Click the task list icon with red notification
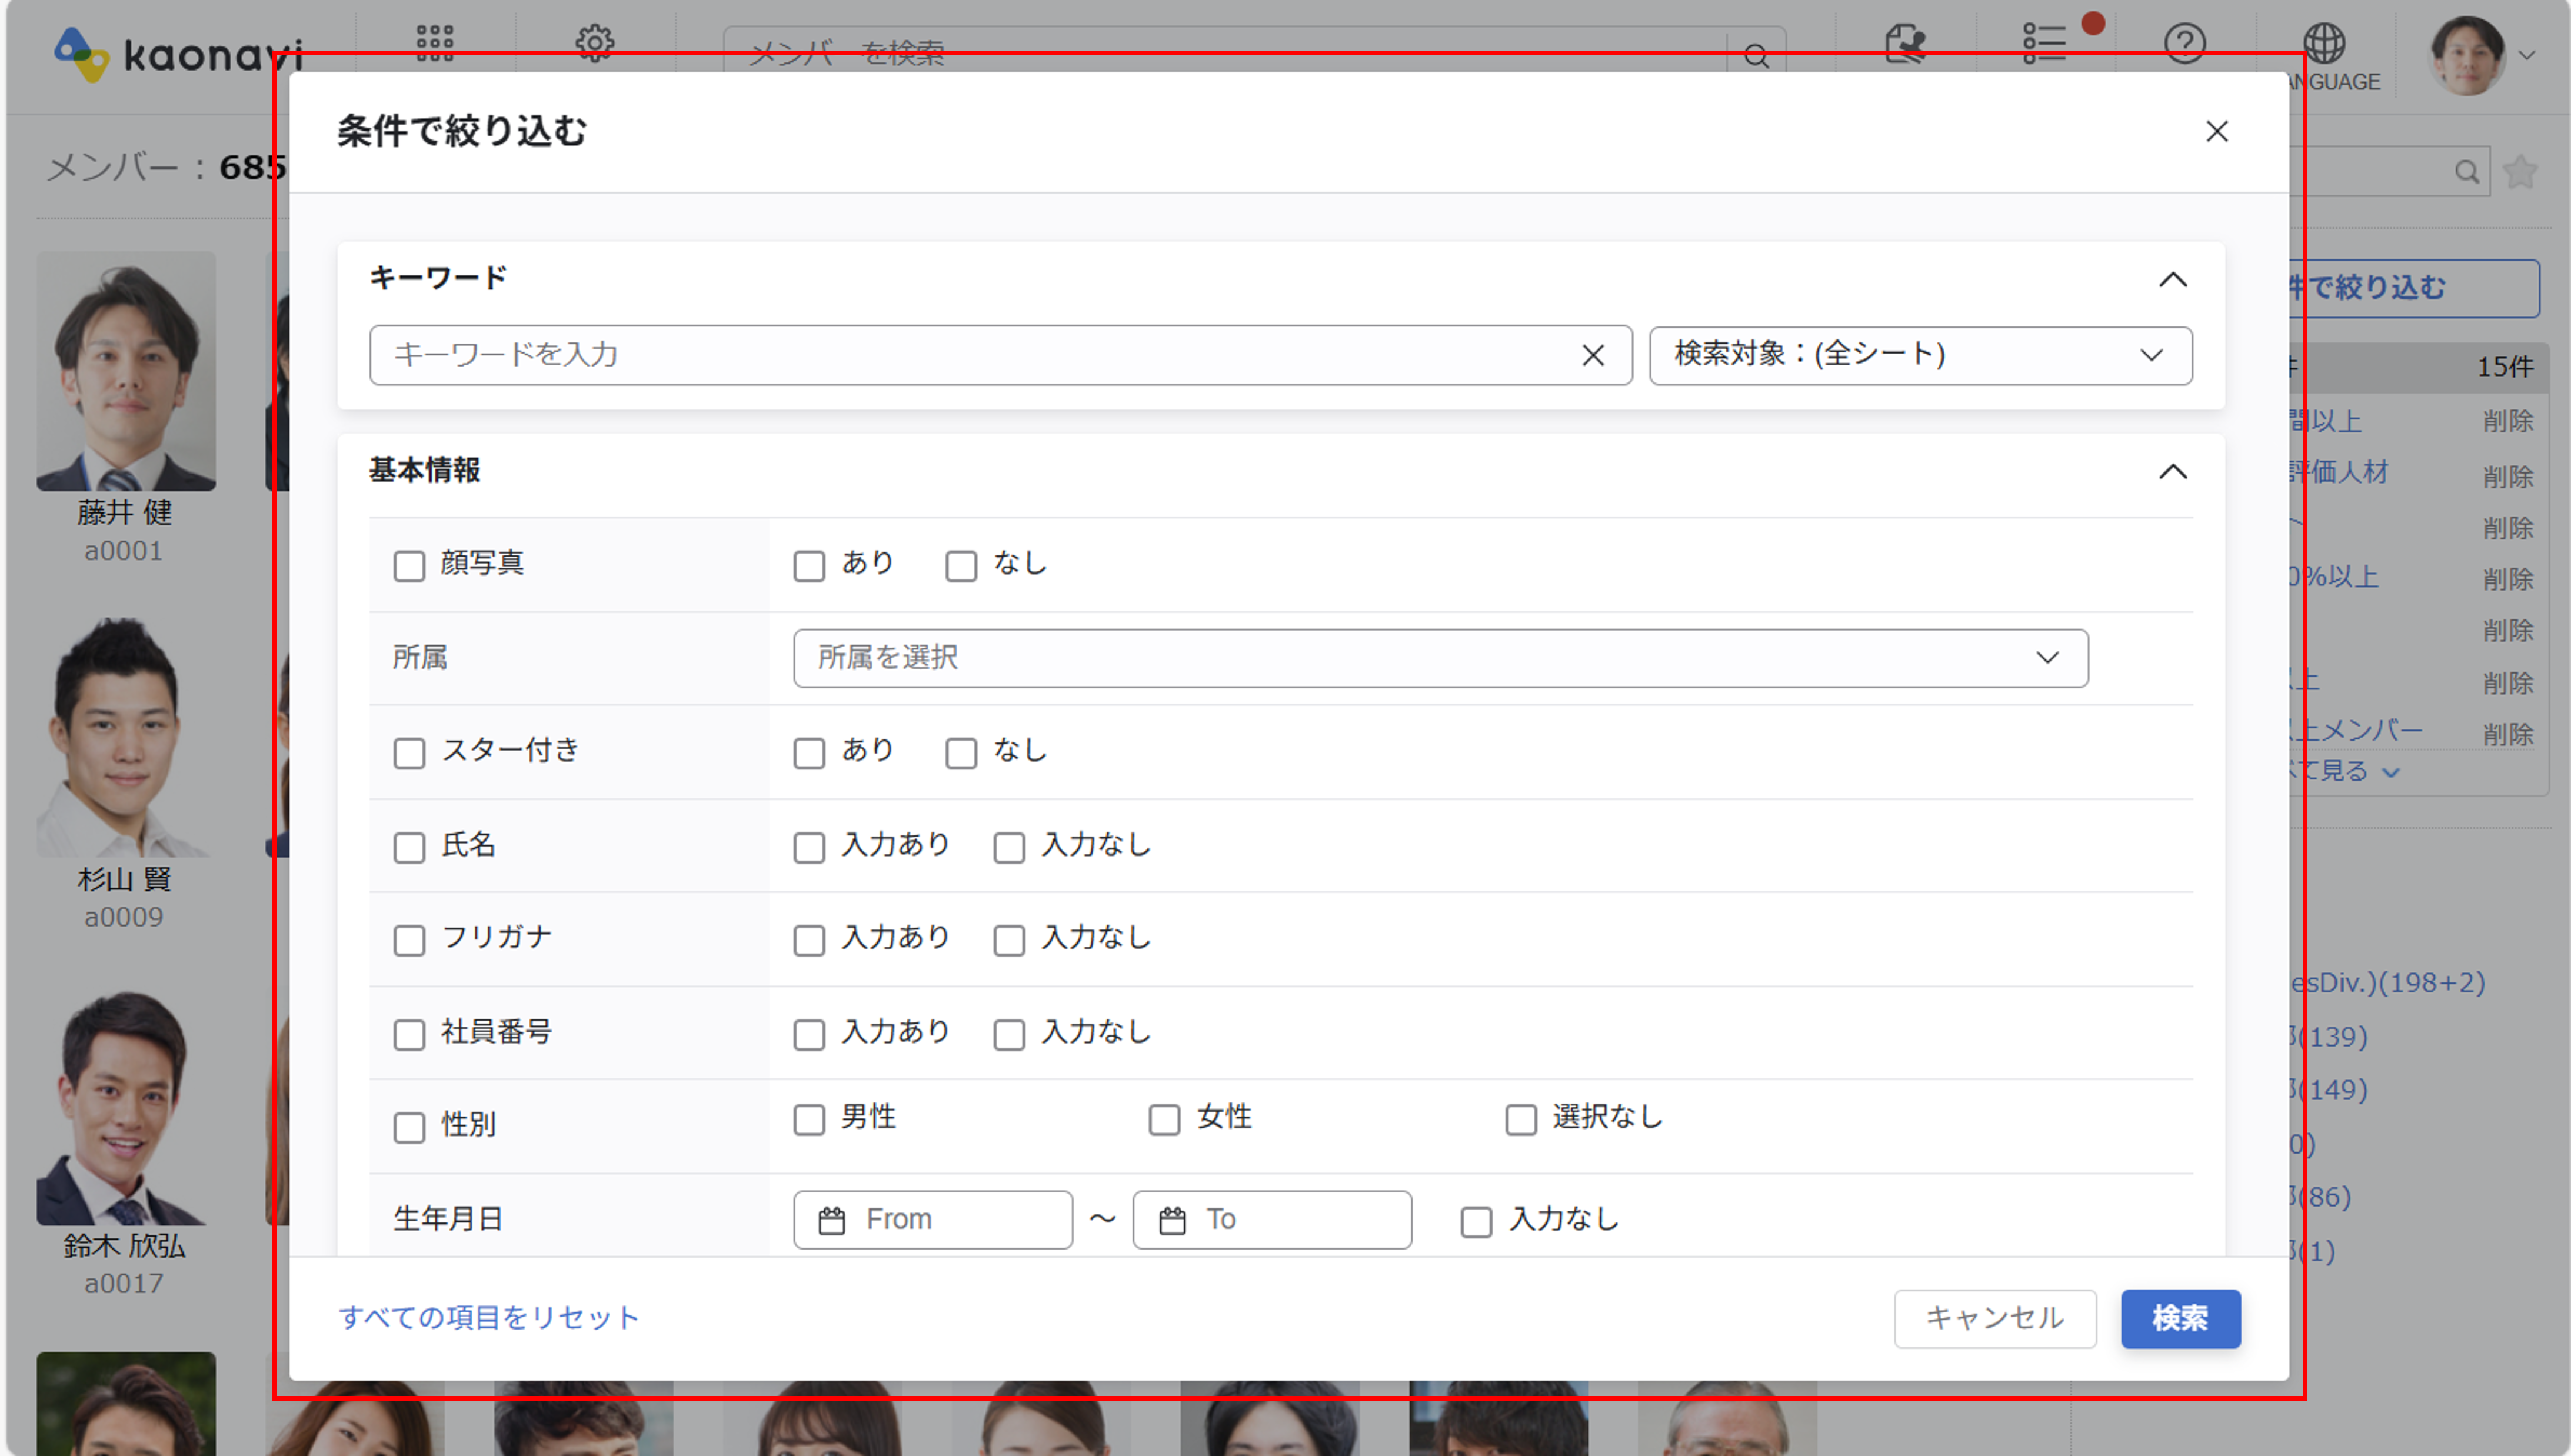 [2044, 44]
